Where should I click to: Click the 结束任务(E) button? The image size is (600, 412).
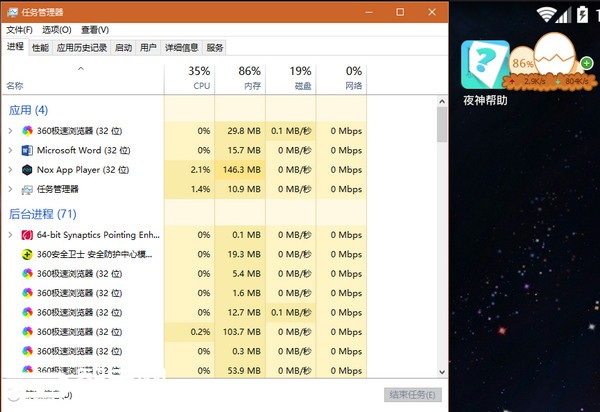coord(411,395)
